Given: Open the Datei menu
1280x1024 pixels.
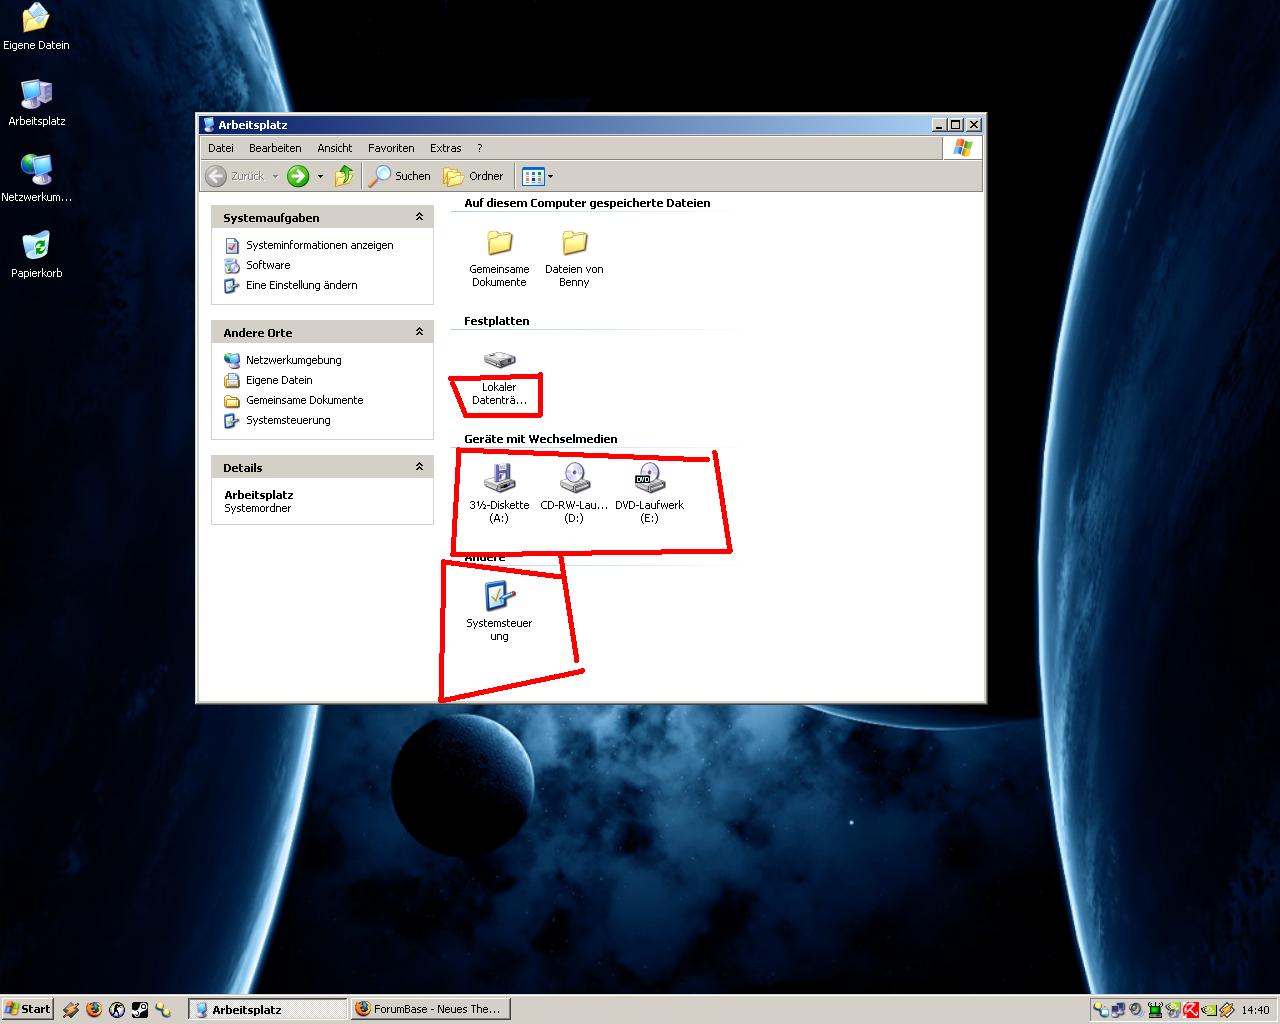Looking at the screenshot, I should [221, 148].
